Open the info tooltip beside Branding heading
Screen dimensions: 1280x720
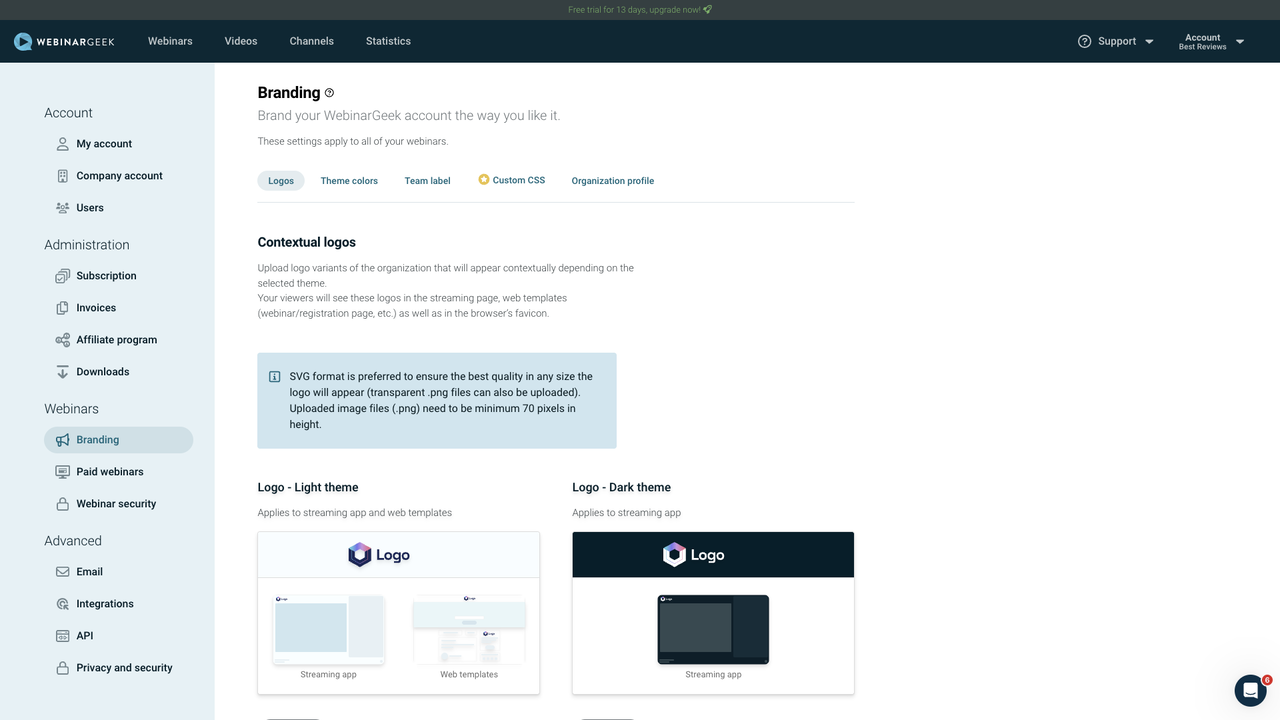coord(329,92)
